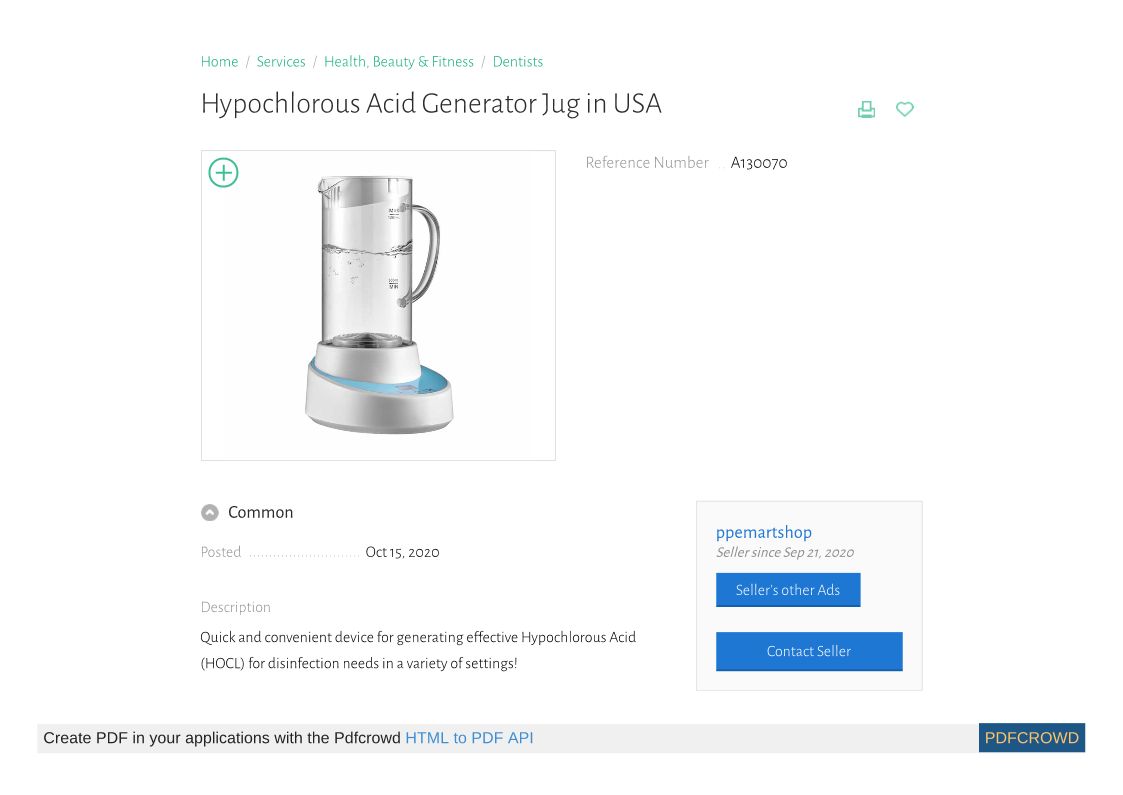
Task: Follow the HTML to PDF API link
Action: [x=469, y=738]
